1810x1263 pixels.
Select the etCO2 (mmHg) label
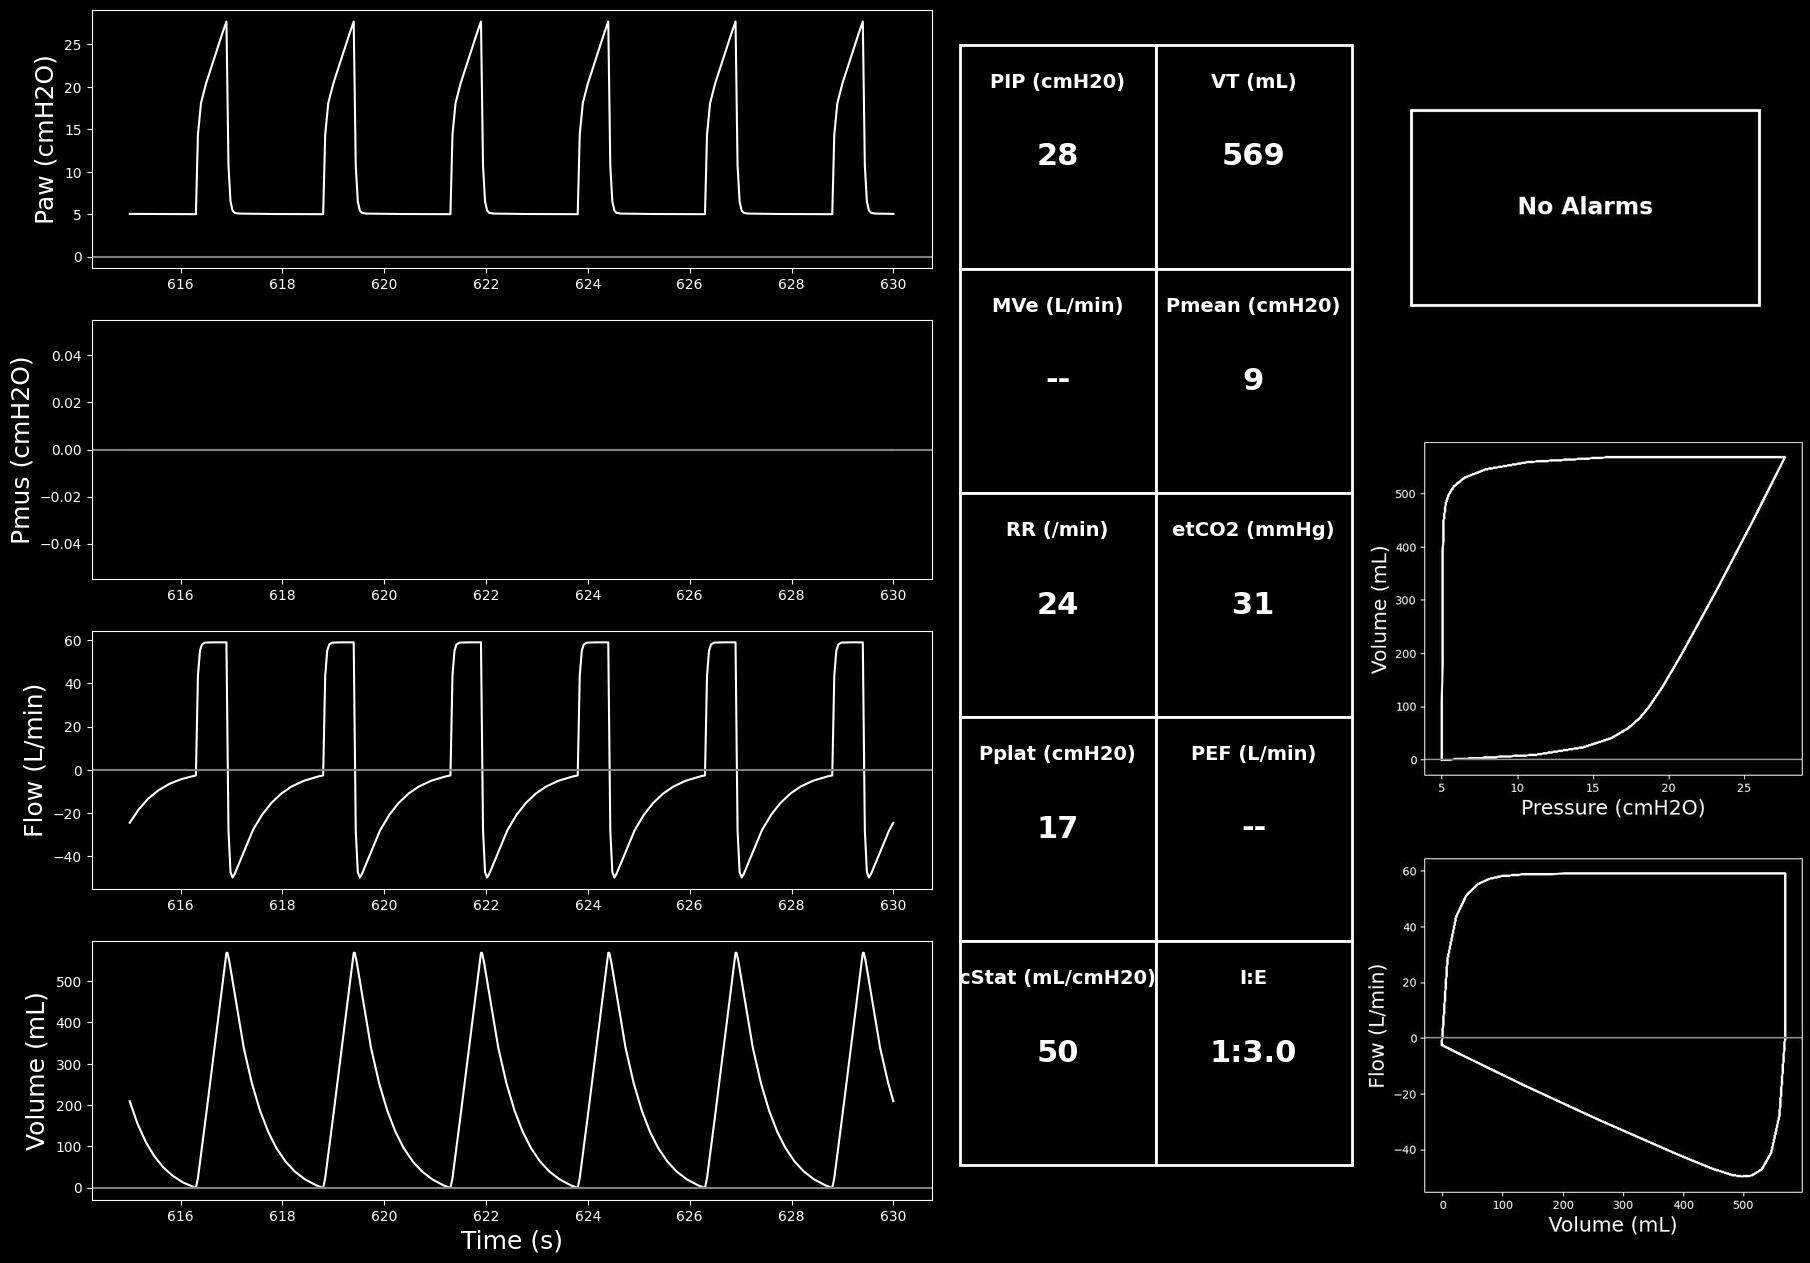pyautogui.click(x=1253, y=530)
